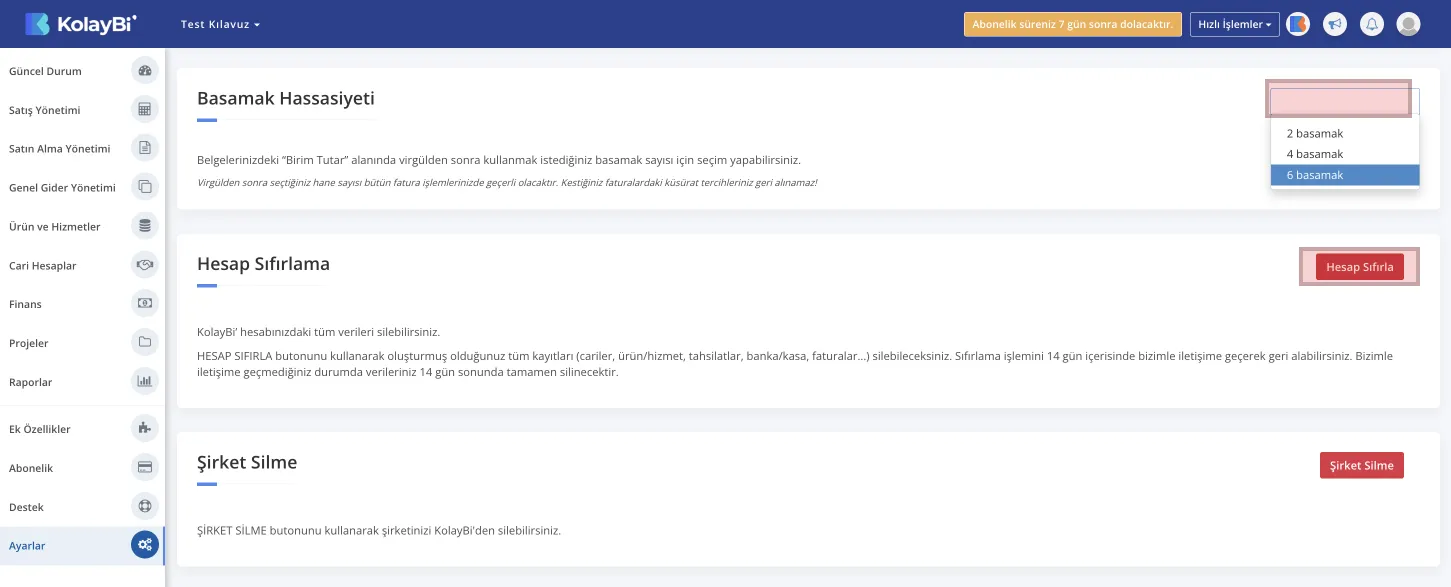Open the user profile avatar
The image size is (1451, 587).
click(x=1408, y=24)
